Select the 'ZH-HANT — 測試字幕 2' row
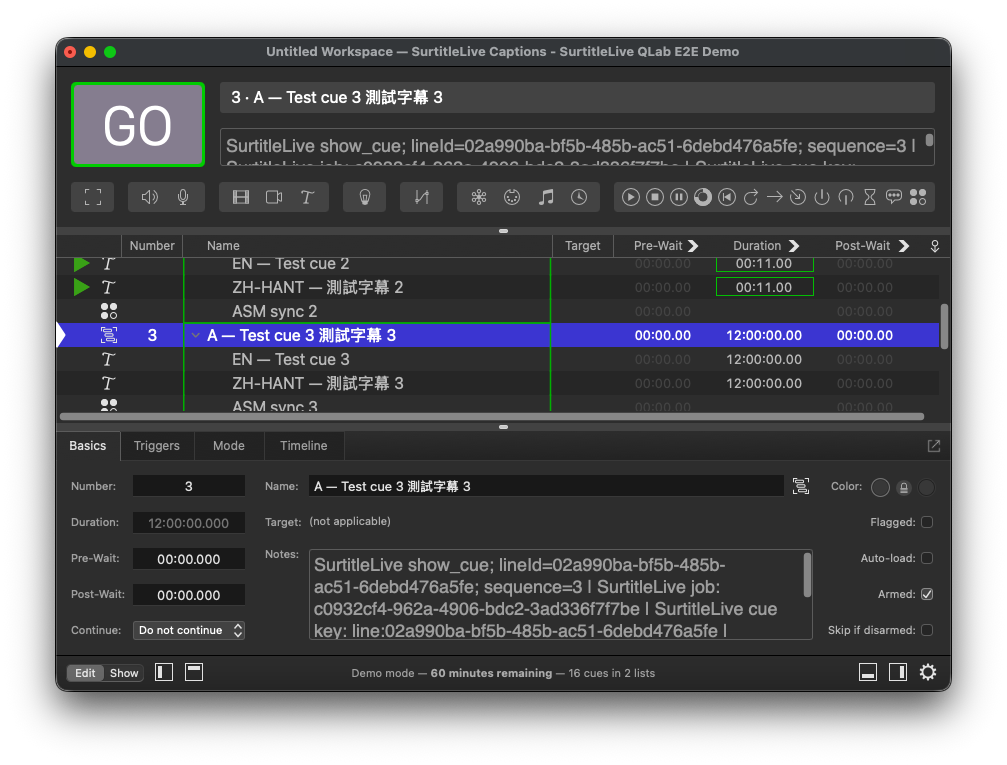The width and height of the screenshot is (1007, 765). click(498, 287)
